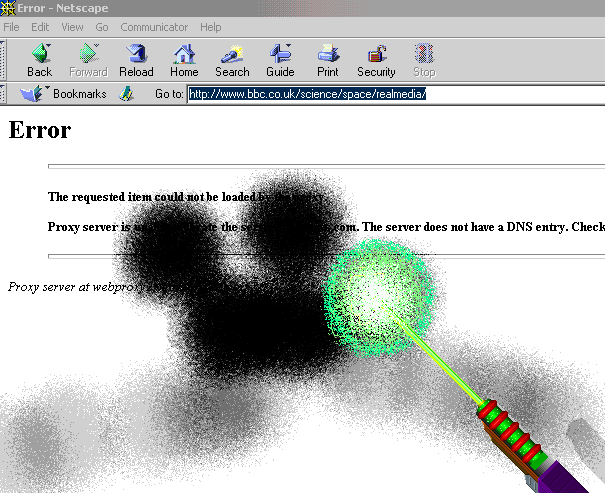Open the Help menu

pyautogui.click(x=211, y=27)
